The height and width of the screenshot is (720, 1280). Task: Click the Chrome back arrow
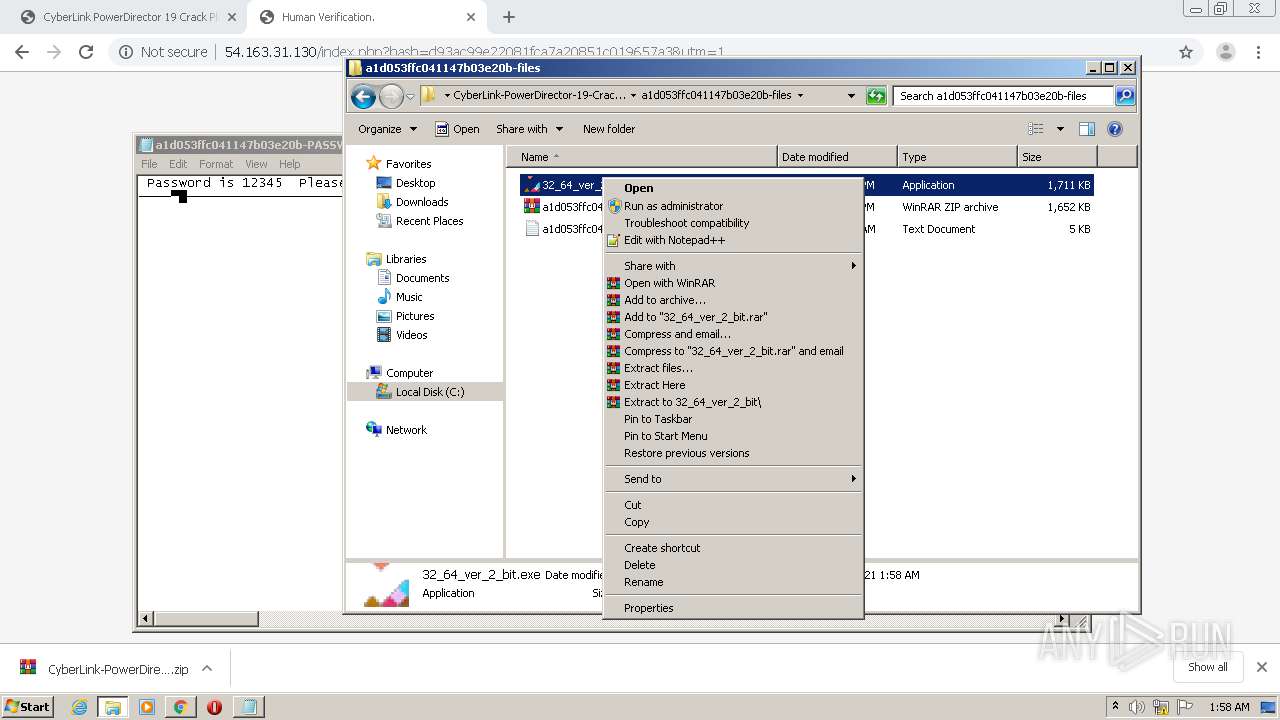click(22, 52)
